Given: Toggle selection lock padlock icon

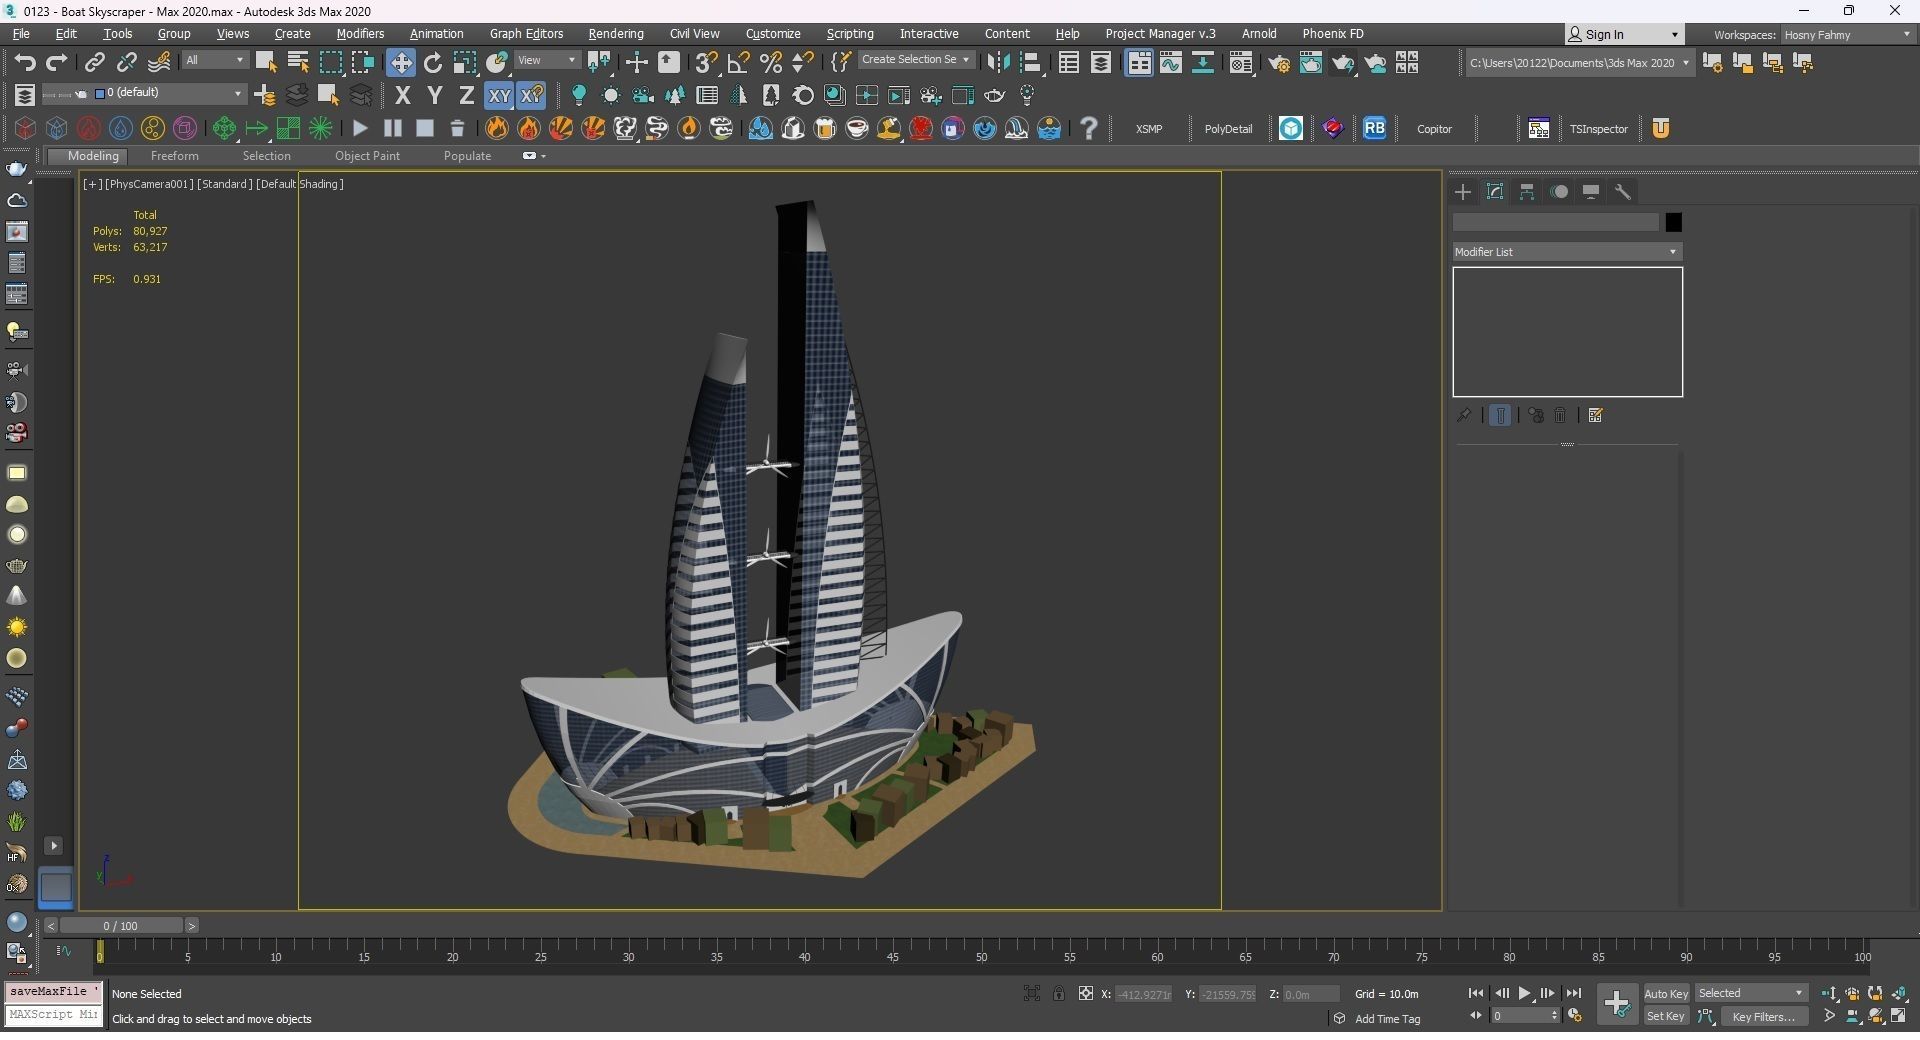Looking at the screenshot, I should click(1058, 993).
